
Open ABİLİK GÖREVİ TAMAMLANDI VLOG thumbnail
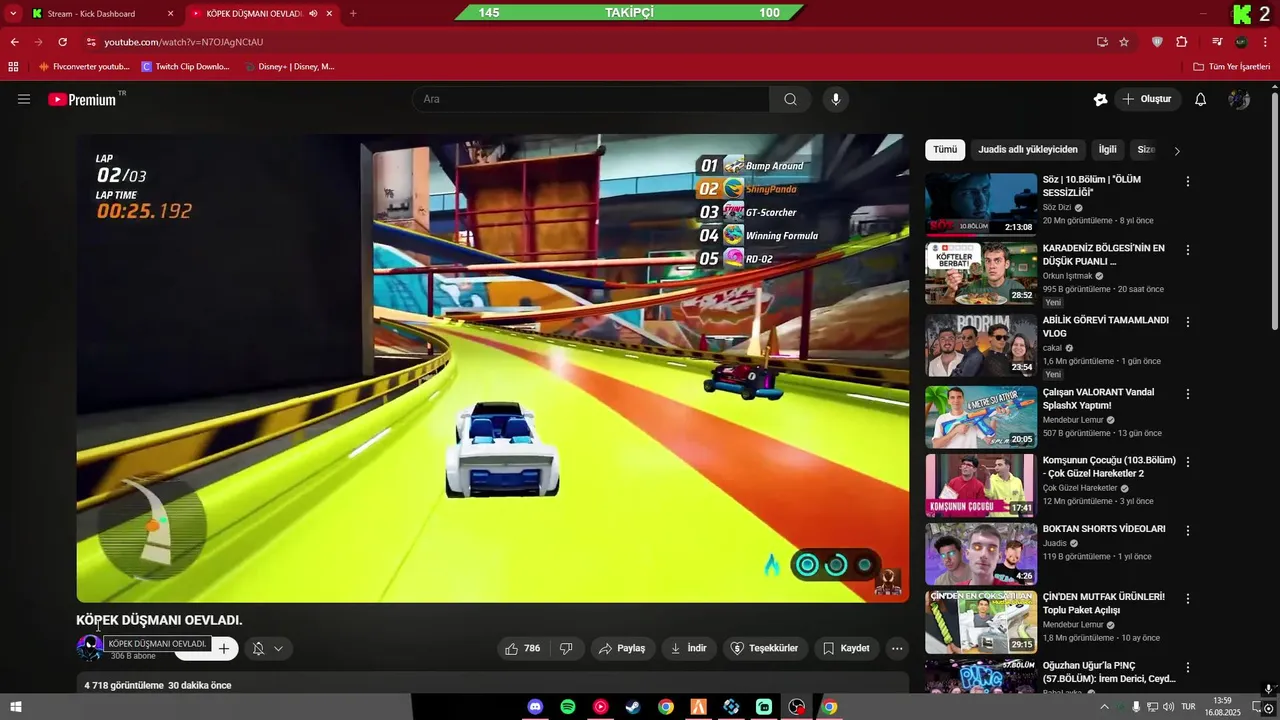pos(981,345)
